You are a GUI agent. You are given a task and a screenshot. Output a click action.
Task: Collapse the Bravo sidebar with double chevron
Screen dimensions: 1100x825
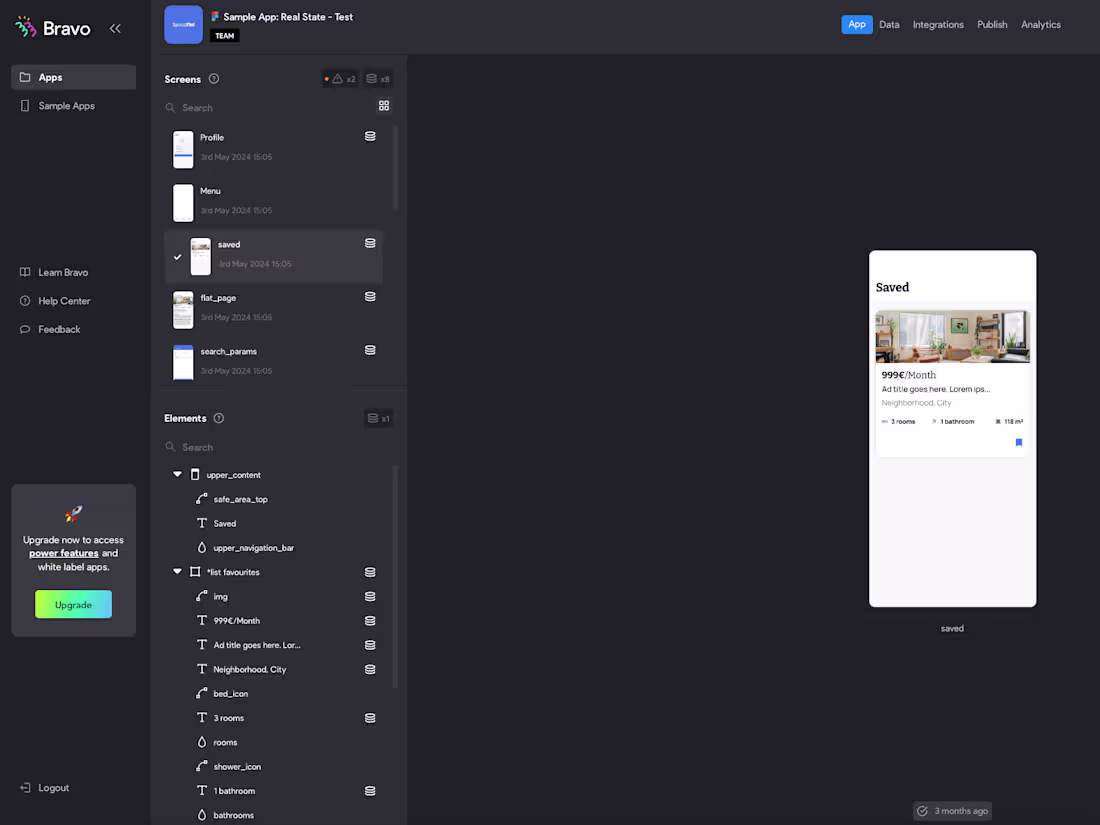coord(115,29)
